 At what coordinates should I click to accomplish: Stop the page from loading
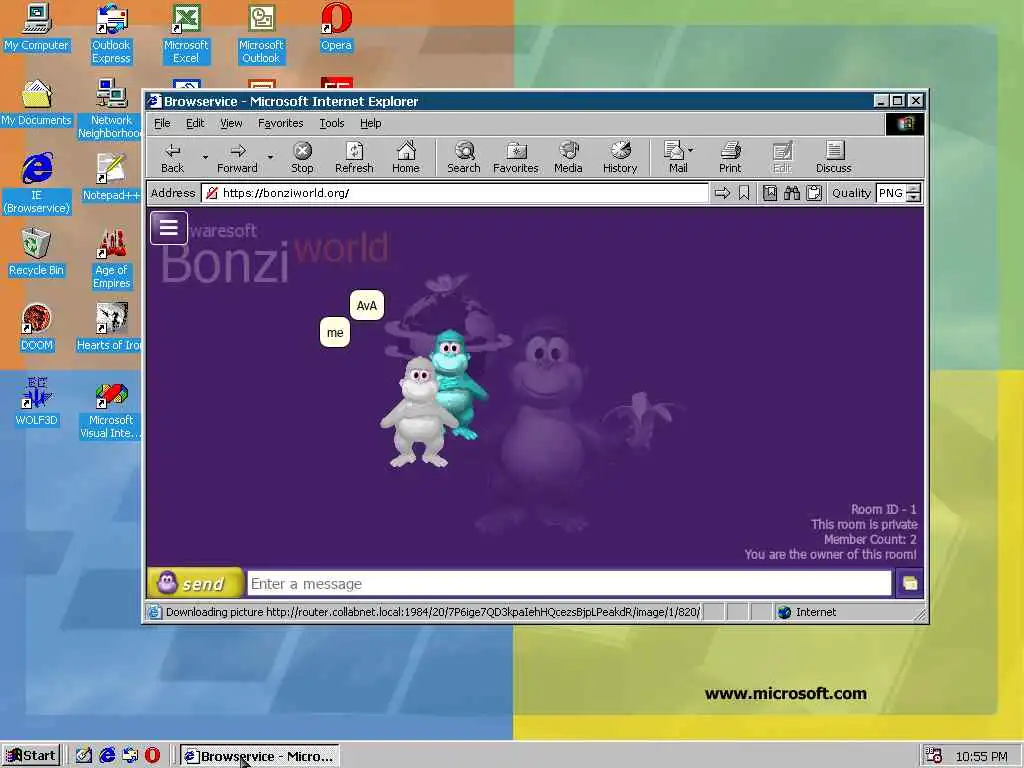302,157
